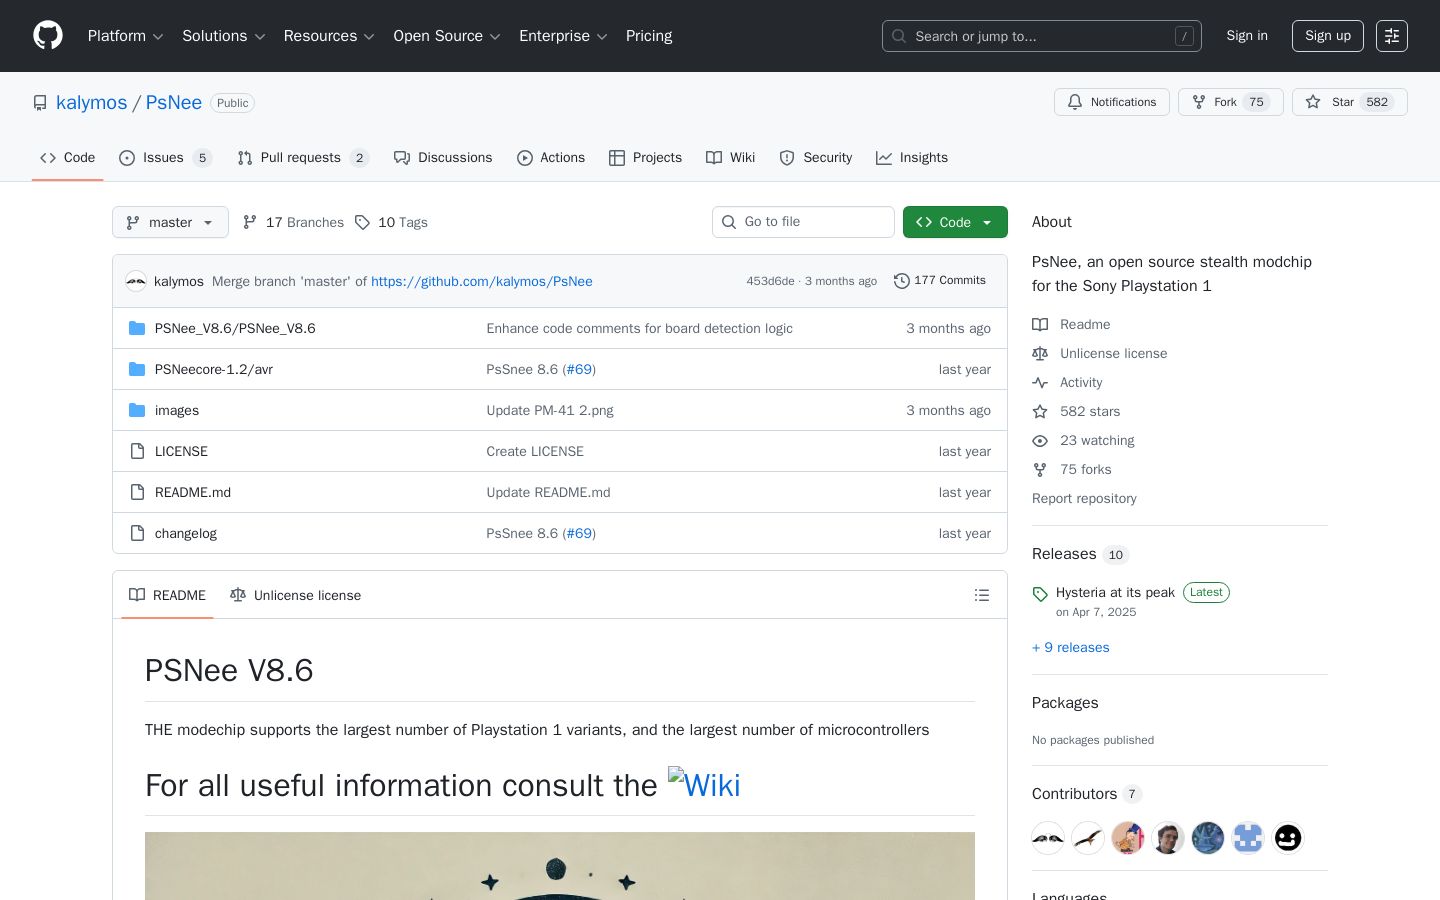
Task: Open the kalymos owner profile link
Action: coord(91,102)
